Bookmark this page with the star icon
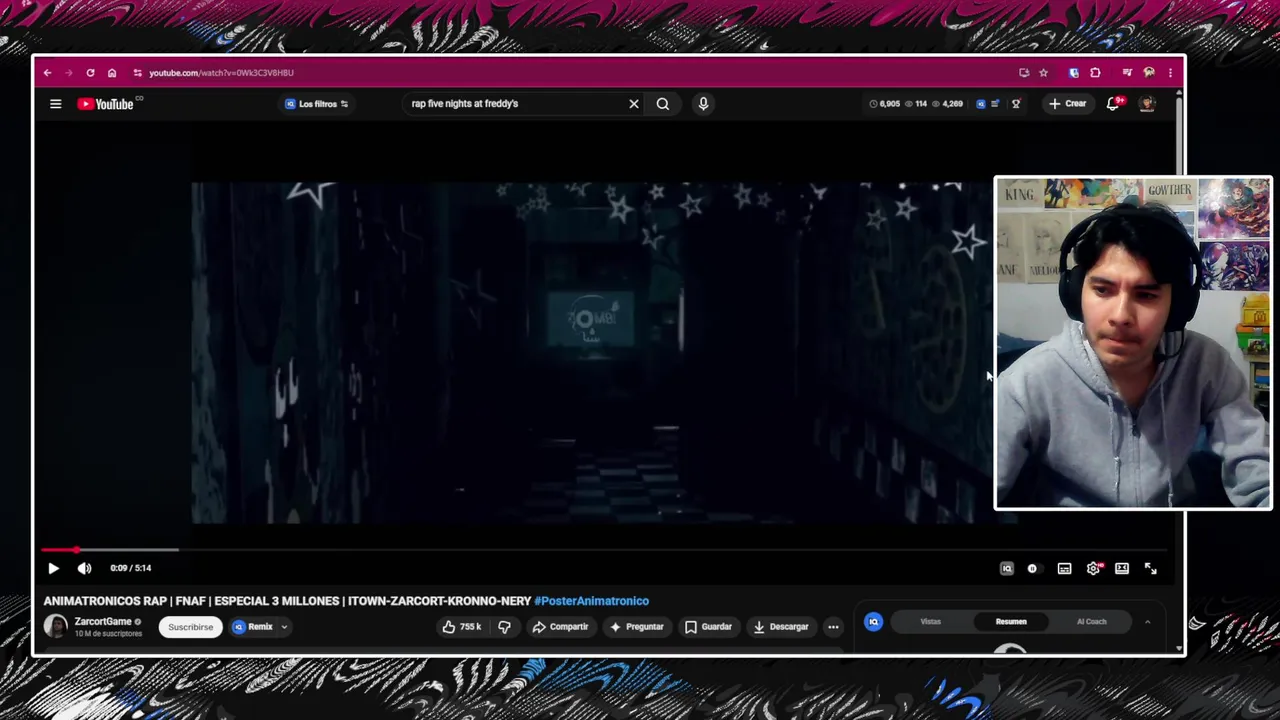This screenshot has width=1280, height=720. click(1043, 73)
